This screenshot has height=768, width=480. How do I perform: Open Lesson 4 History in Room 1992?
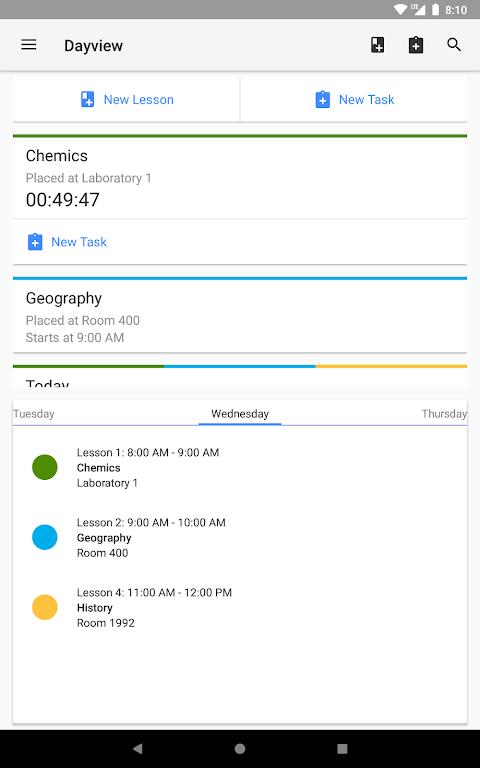pyautogui.click(x=240, y=607)
